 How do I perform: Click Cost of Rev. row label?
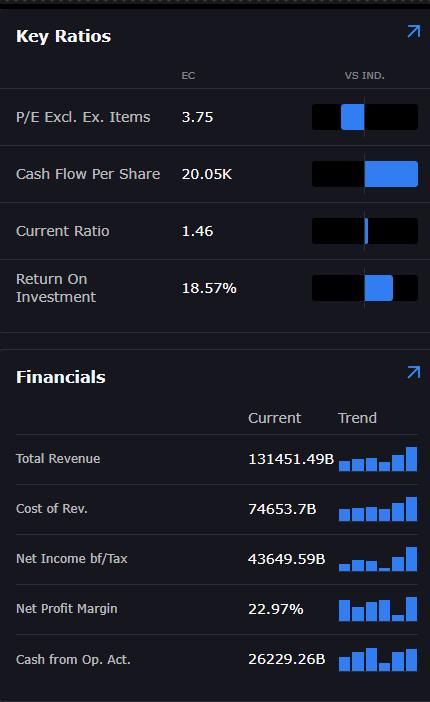coord(52,509)
